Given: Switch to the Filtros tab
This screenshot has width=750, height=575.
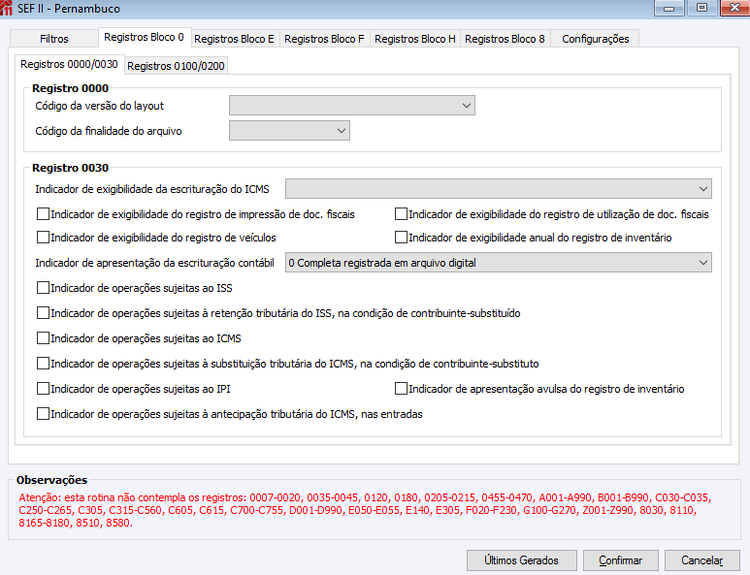Looking at the screenshot, I should (54, 39).
